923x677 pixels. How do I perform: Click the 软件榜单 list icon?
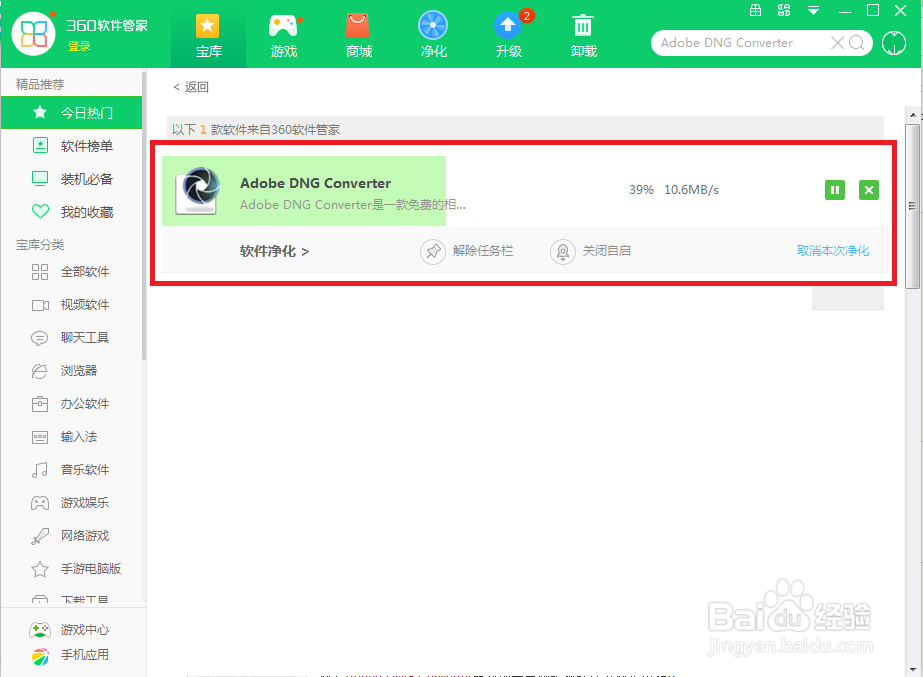[40, 145]
